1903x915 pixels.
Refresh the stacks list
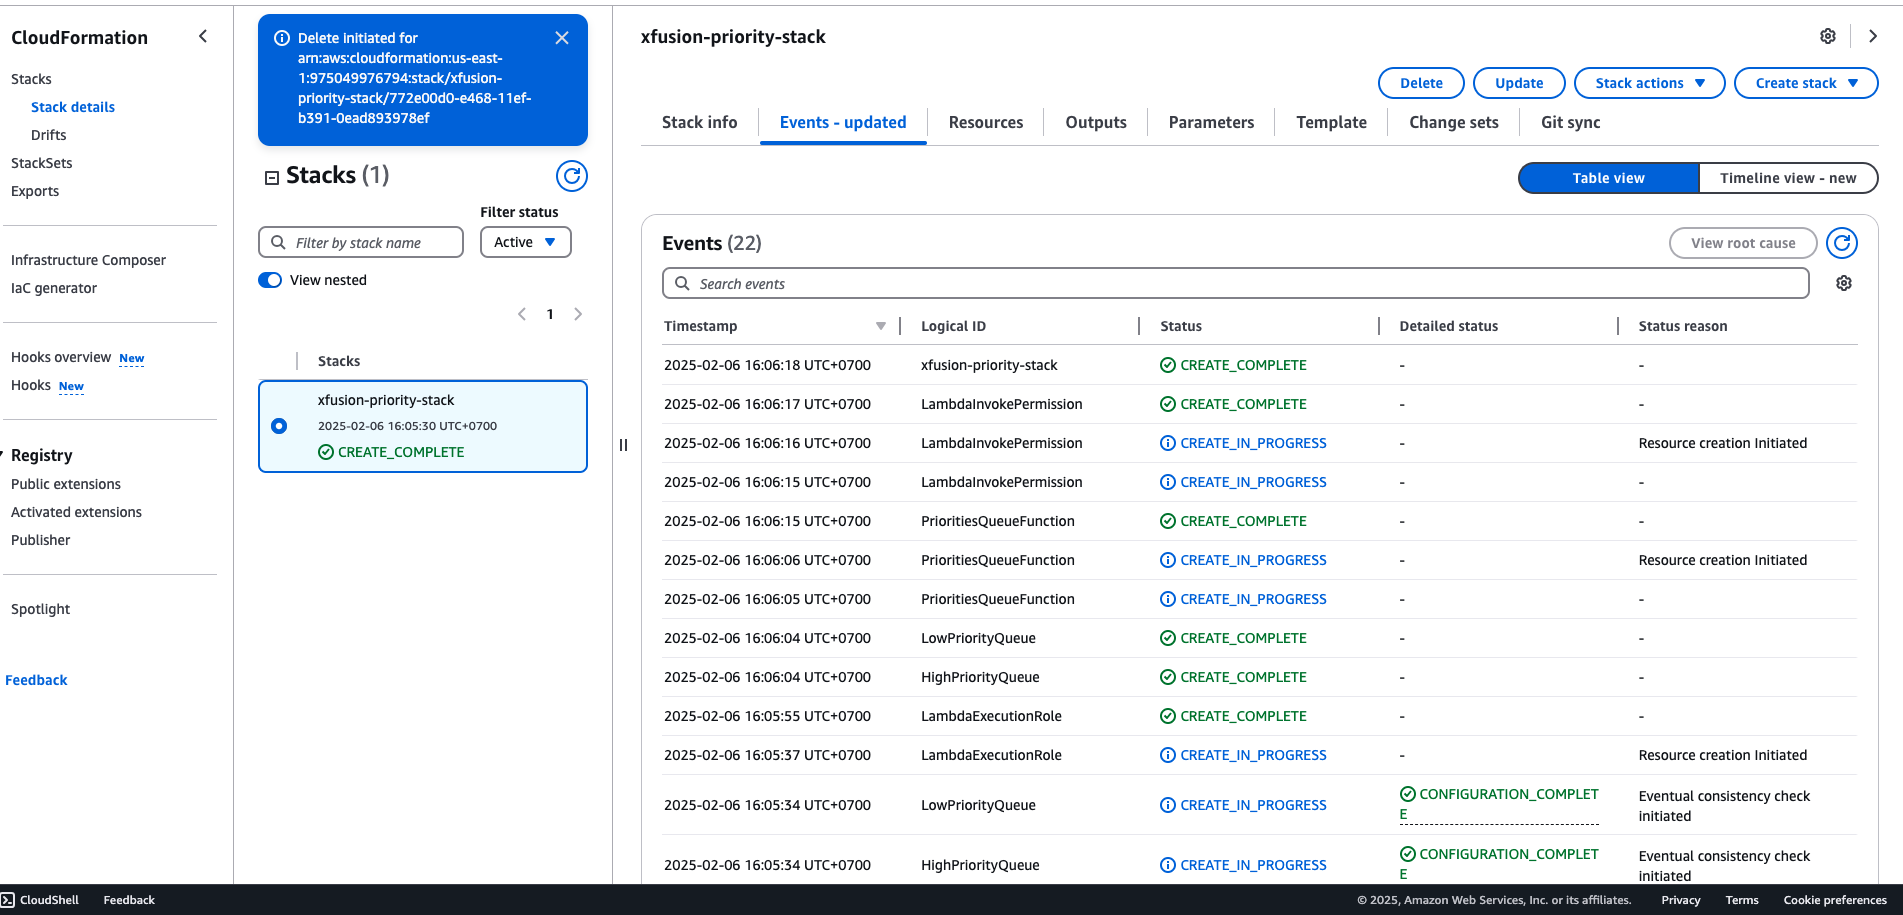click(572, 176)
